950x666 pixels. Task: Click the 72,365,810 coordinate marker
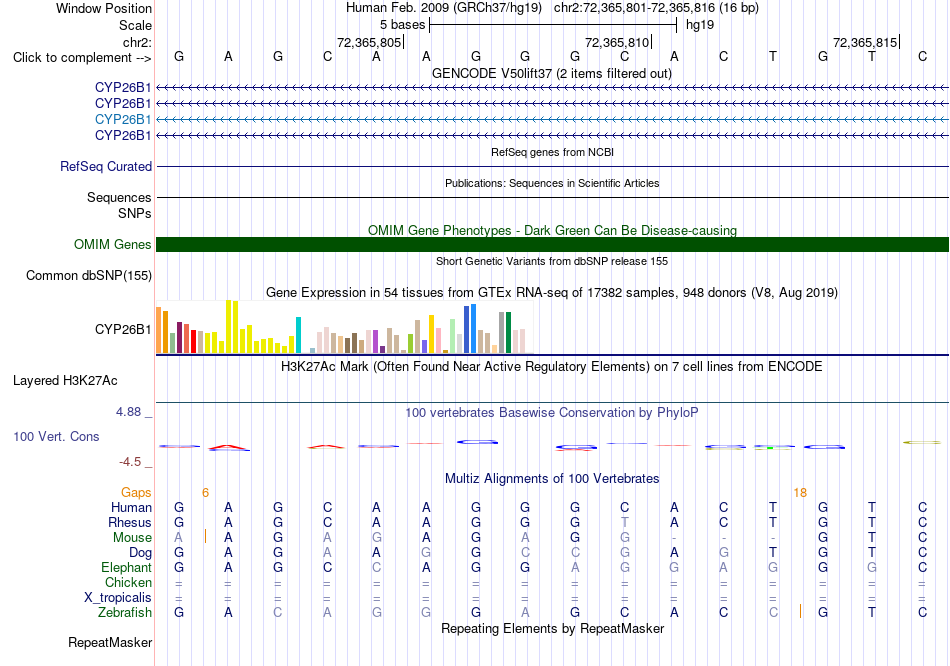point(617,42)
